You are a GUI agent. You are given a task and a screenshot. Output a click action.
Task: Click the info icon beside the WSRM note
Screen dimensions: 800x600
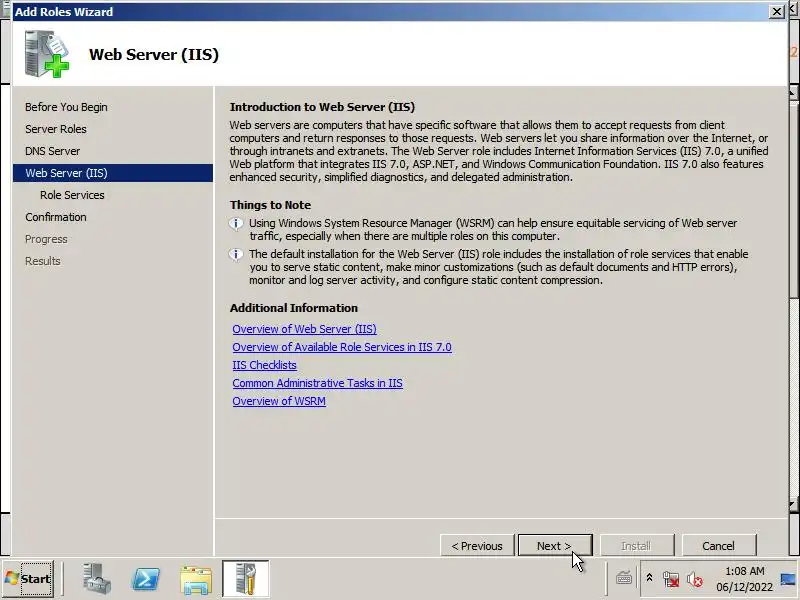click(236, 223)
